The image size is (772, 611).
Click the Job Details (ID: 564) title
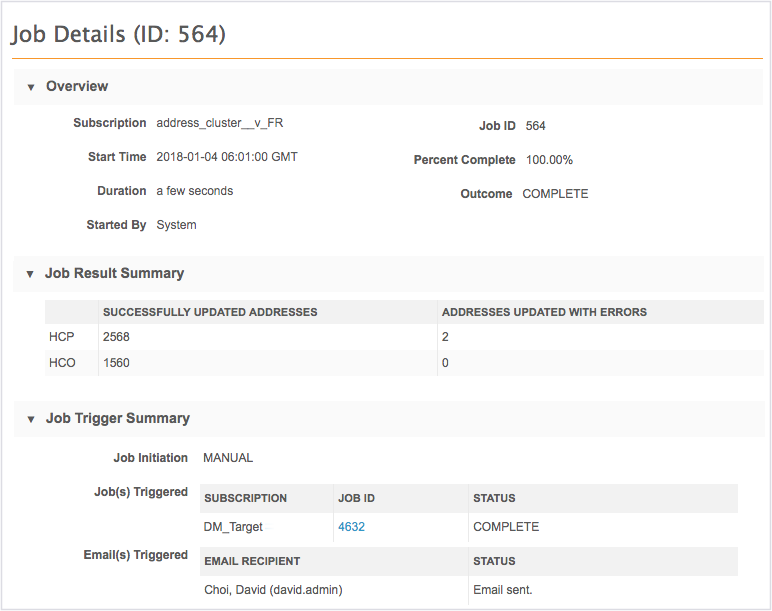[118, 35]
